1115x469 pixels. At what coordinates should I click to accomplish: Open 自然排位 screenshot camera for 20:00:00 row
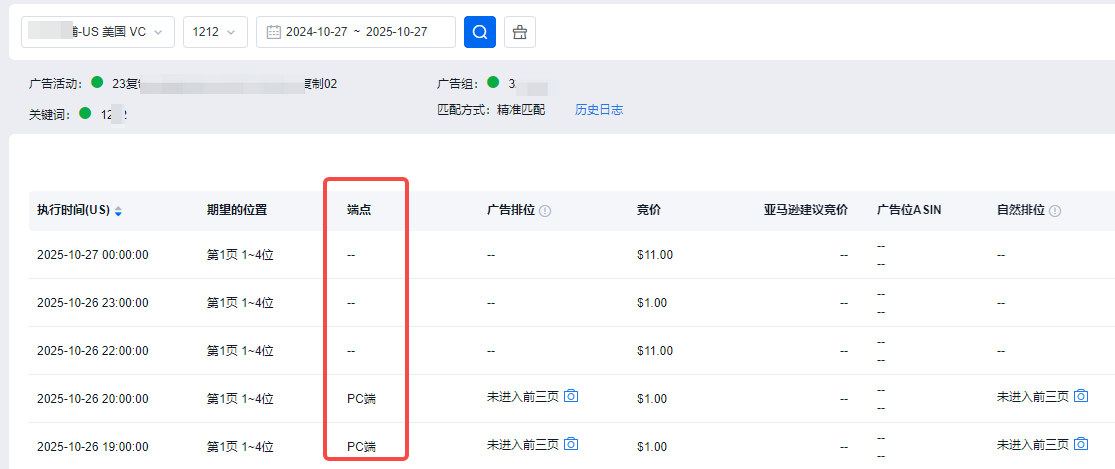click(x=1081, y=396)
